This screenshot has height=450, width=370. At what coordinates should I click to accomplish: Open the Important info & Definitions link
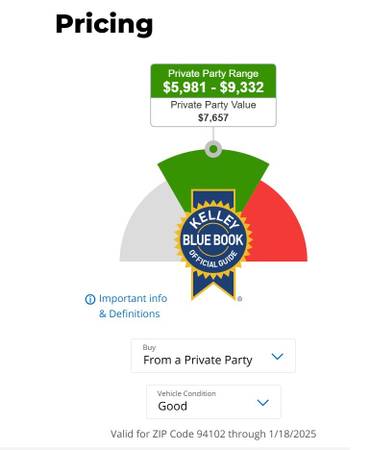pyautogui.click(x=126, y=306)
